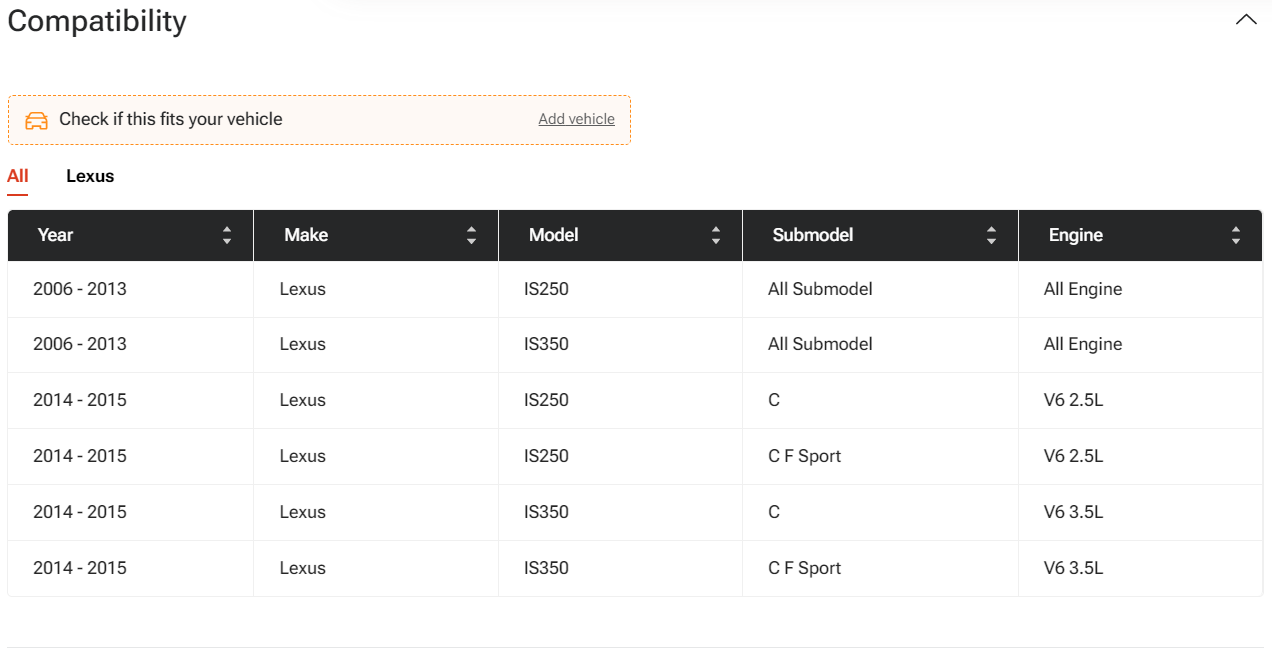
Task: Click 'Check if this fits your vehicle' text
Action: (x=171, y=119)
